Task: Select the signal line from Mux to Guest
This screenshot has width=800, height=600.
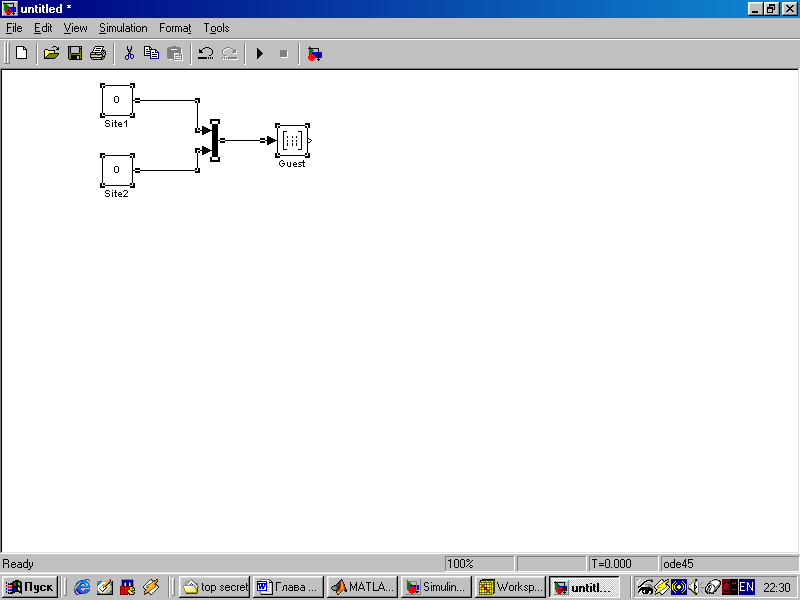Action: tap(245, 140)
